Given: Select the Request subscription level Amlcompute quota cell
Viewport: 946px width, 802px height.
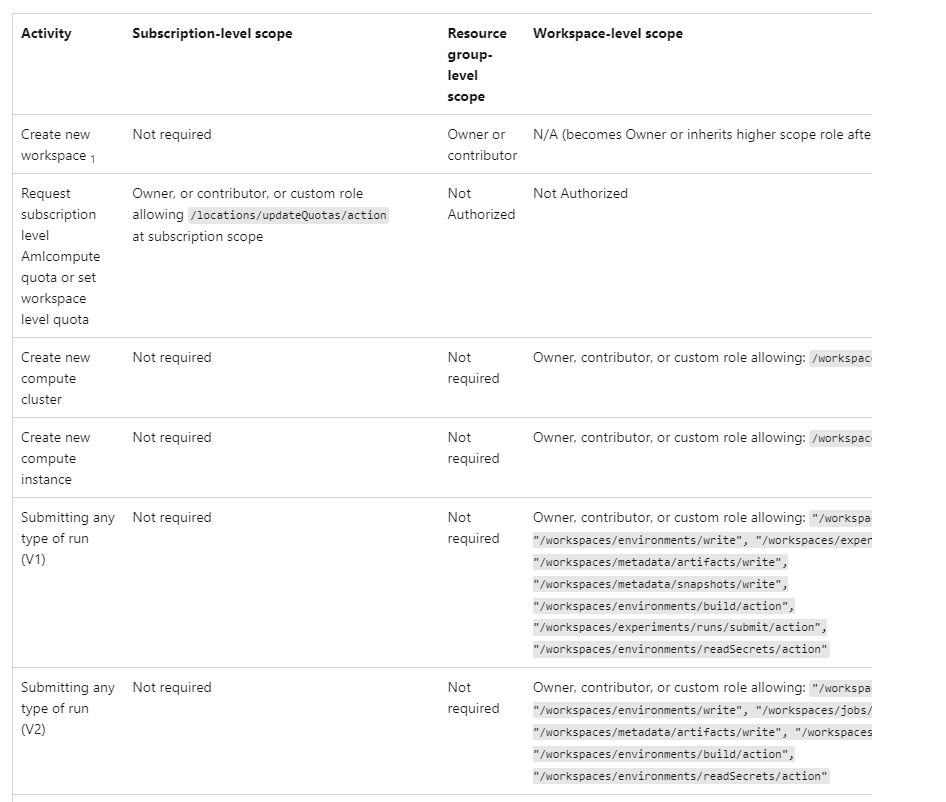Looking at the screenshot, I should pos(60,256).
